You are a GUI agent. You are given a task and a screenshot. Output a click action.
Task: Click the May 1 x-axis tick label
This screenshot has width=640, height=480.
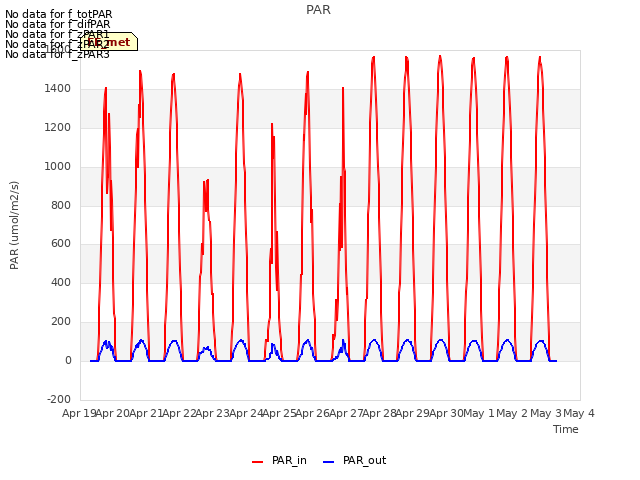point(479,413)
